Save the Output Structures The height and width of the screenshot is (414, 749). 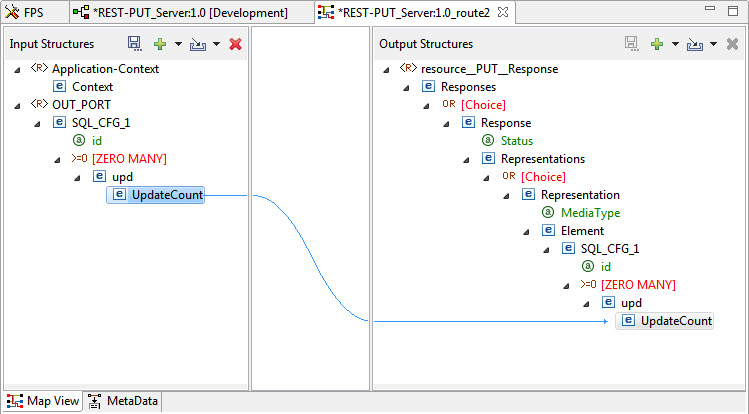coord(631,43)
